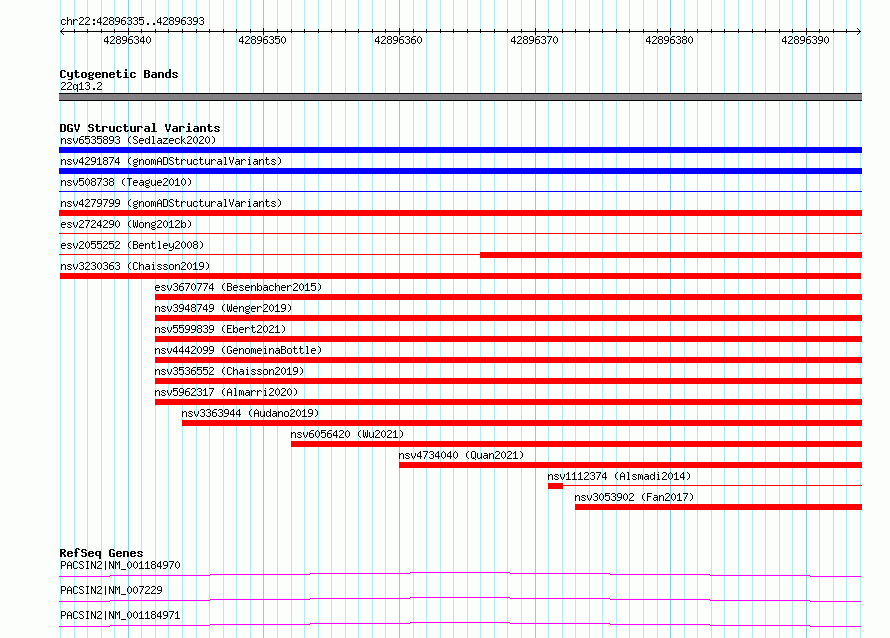Click ruler position 42896350

(x=263, y=40)
